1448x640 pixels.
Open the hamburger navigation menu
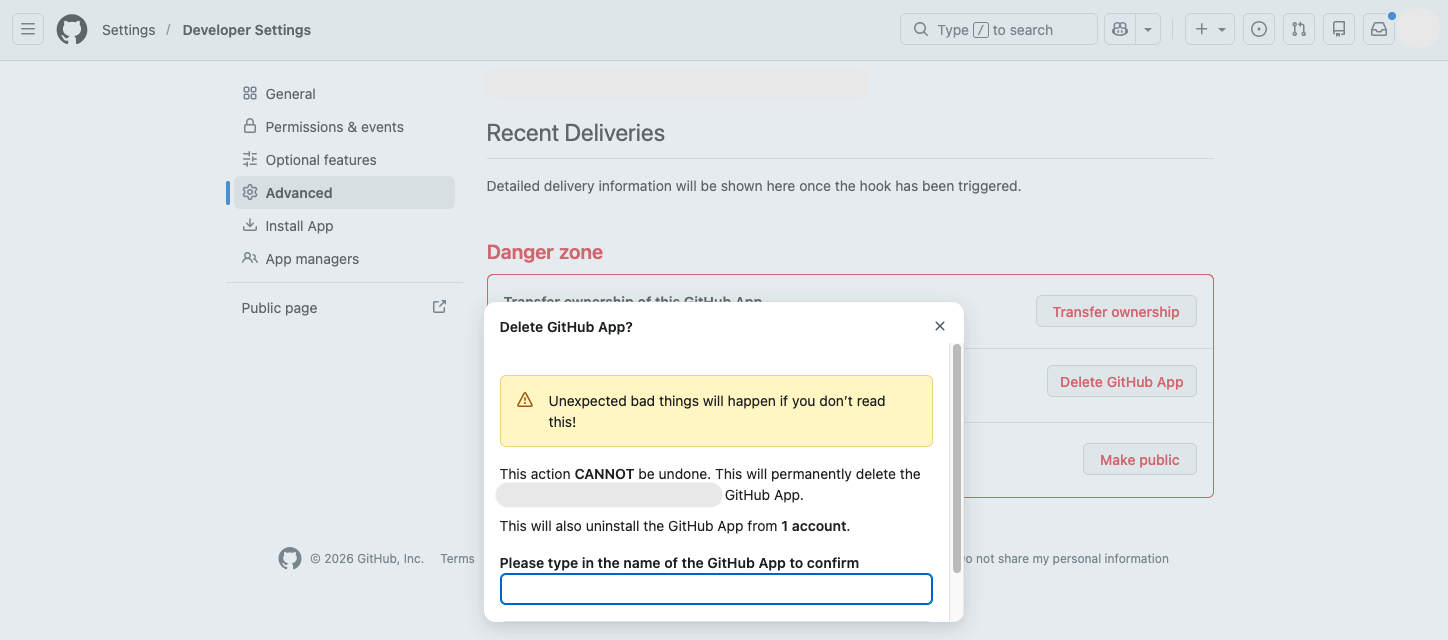[28, 30]
